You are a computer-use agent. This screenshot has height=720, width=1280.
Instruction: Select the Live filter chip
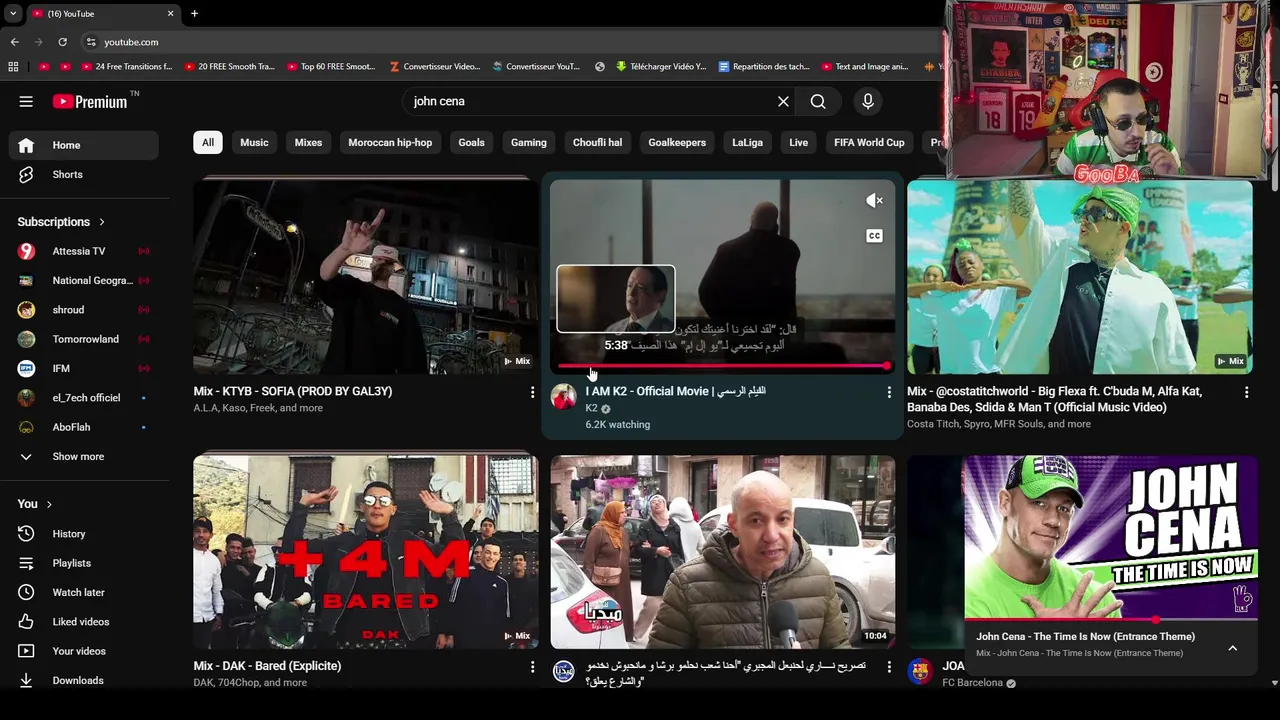(798, 143)
